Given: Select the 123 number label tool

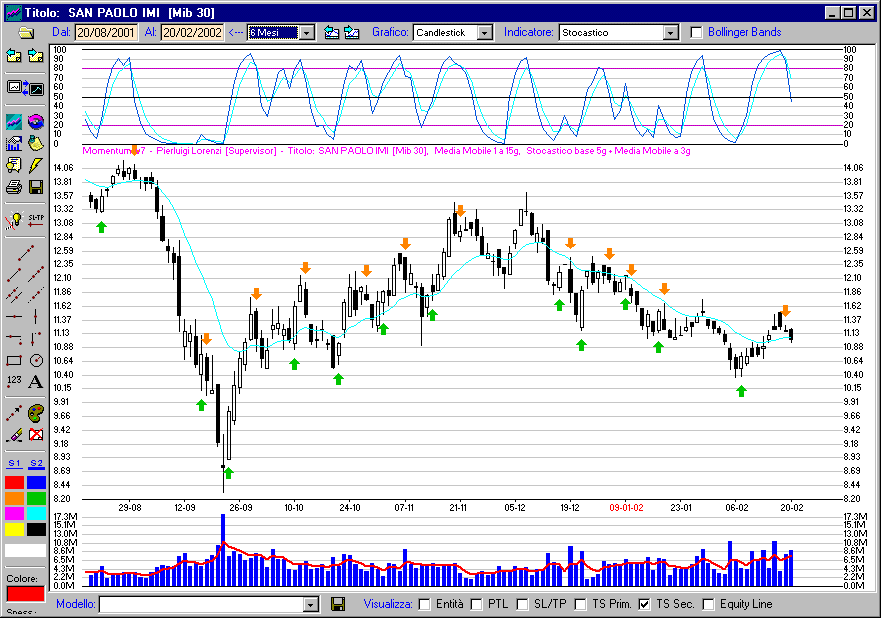Looking at the screenshot, I should 14,381.
